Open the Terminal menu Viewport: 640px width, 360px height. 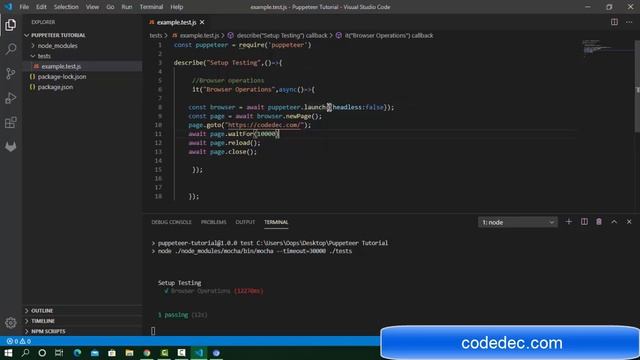[151, 7]
